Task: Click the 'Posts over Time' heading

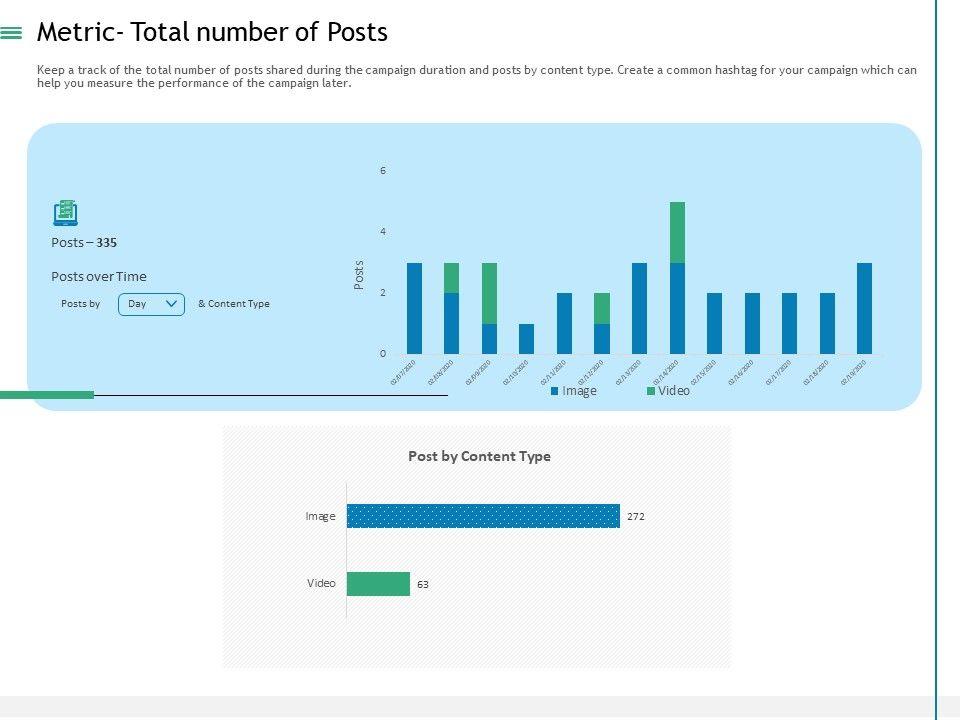Action: (x=99, y=277)
